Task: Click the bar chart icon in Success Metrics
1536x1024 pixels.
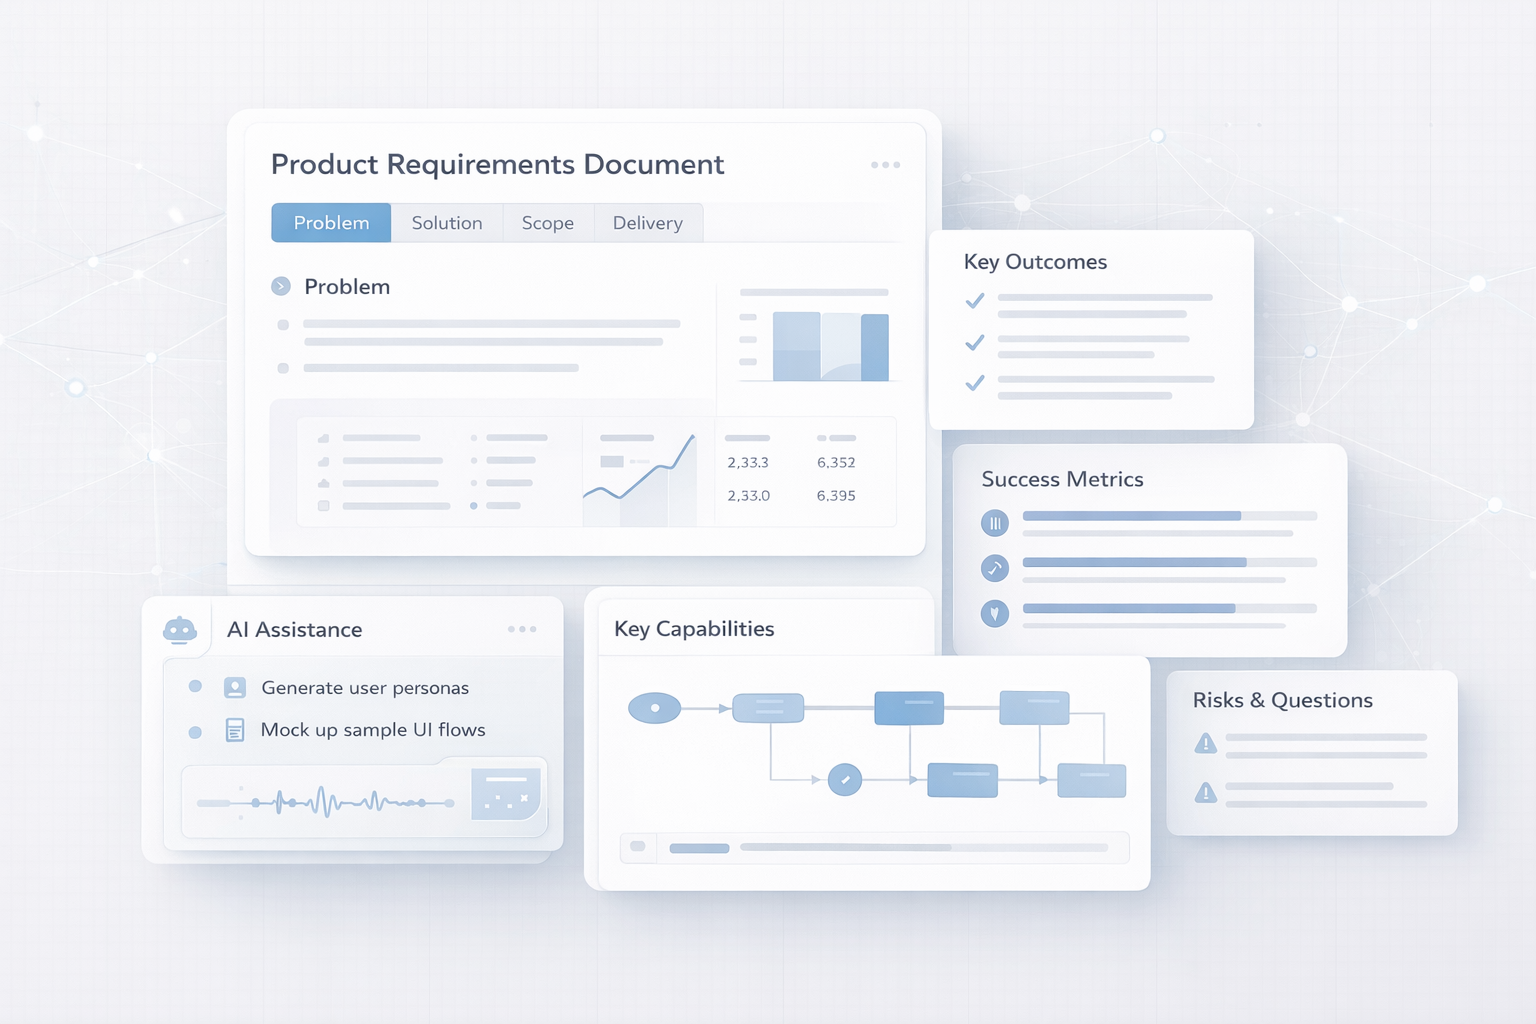Action: pos(994,522)
